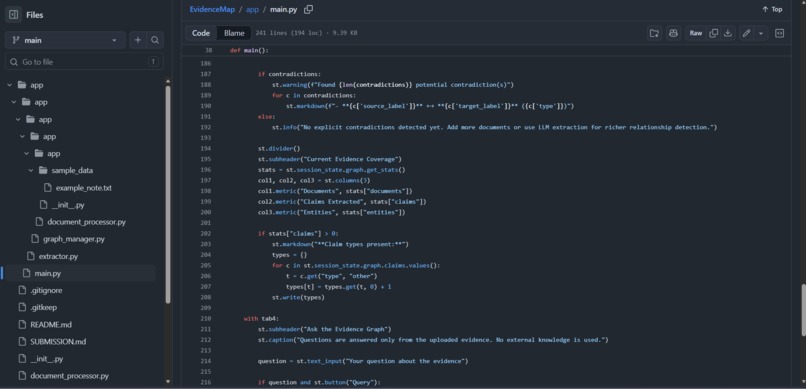Click the file icon beside SUBMISSION.md
Screen dimensions: 806x389
(x=22, y=342)
